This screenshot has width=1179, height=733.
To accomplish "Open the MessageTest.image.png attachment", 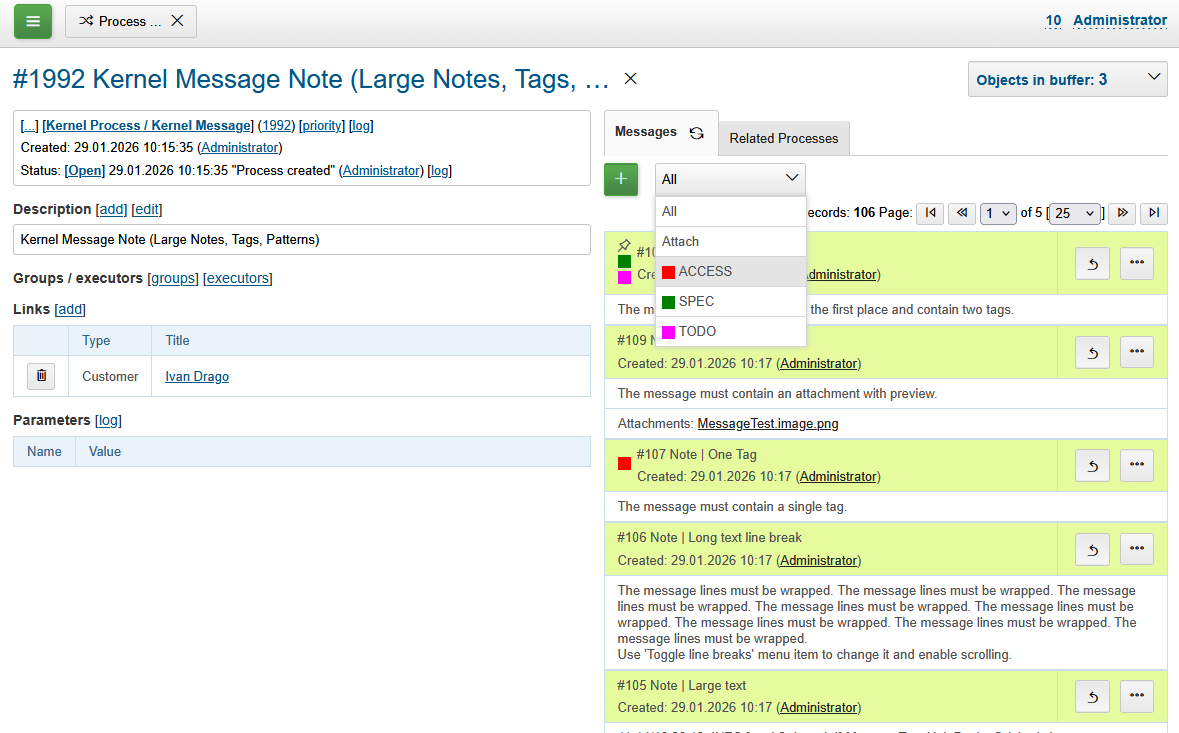I will point(767,423).
